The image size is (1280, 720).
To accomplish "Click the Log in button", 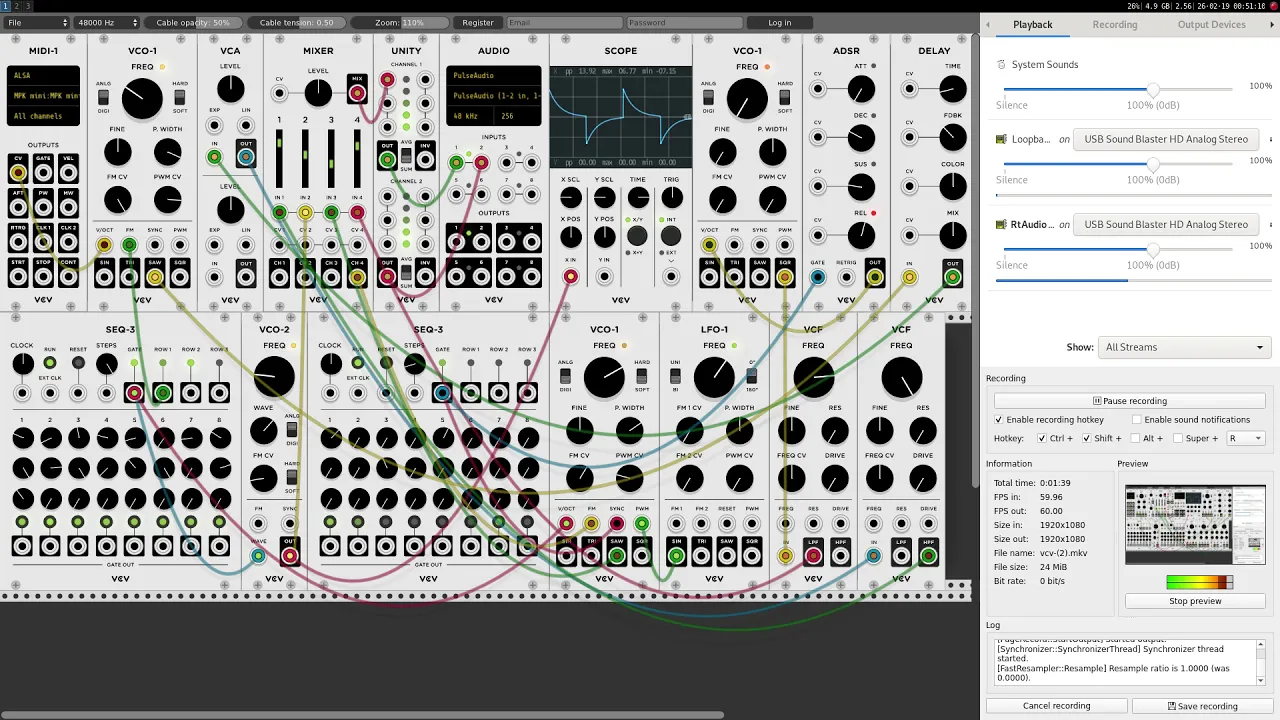I will click(x=780, y=22).
